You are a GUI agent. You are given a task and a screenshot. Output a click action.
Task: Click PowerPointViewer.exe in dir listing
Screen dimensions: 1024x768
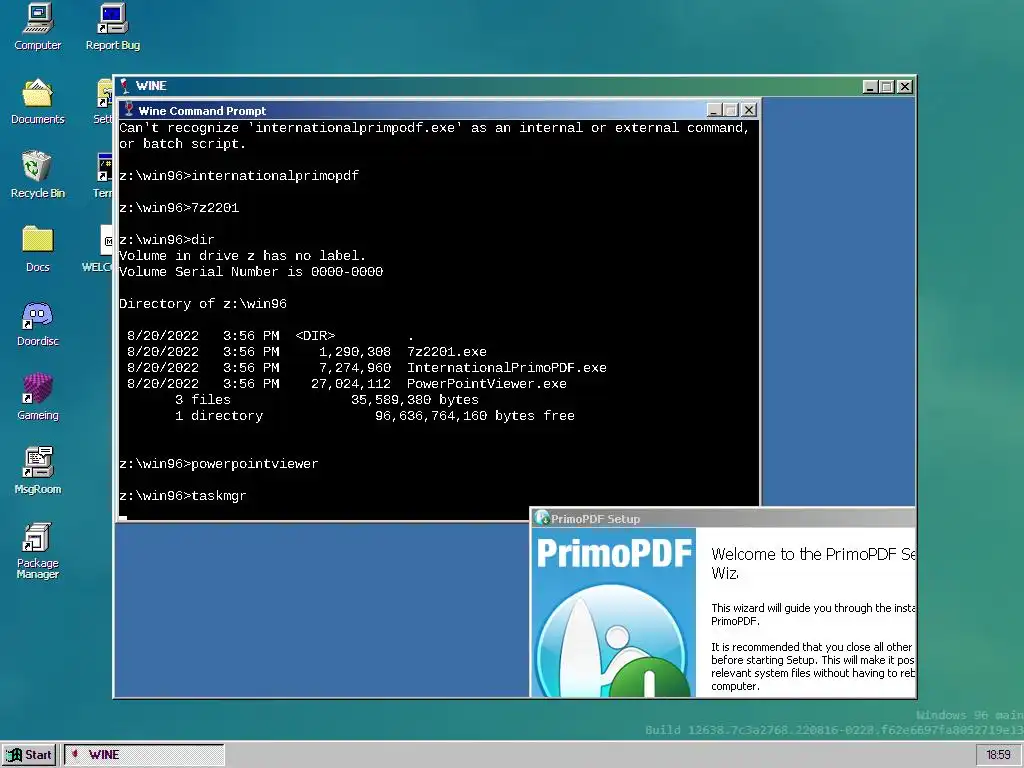(487, 384)
